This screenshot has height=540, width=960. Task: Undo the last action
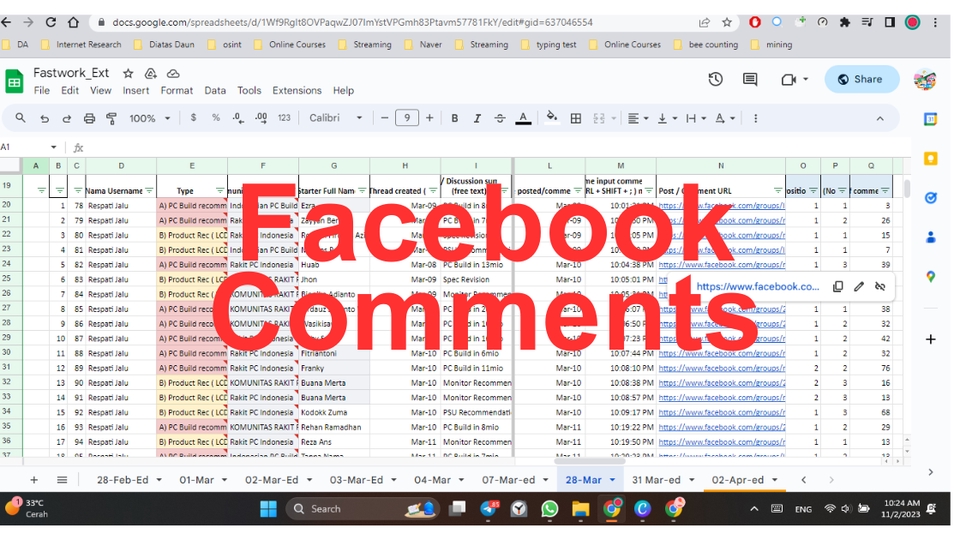(x=44, y=118)
